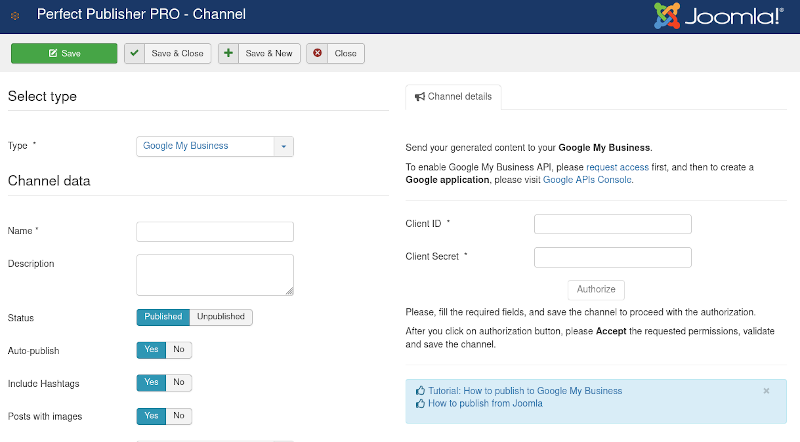
Task: Click the arrow of the Type dropdown
Action: 284,146
